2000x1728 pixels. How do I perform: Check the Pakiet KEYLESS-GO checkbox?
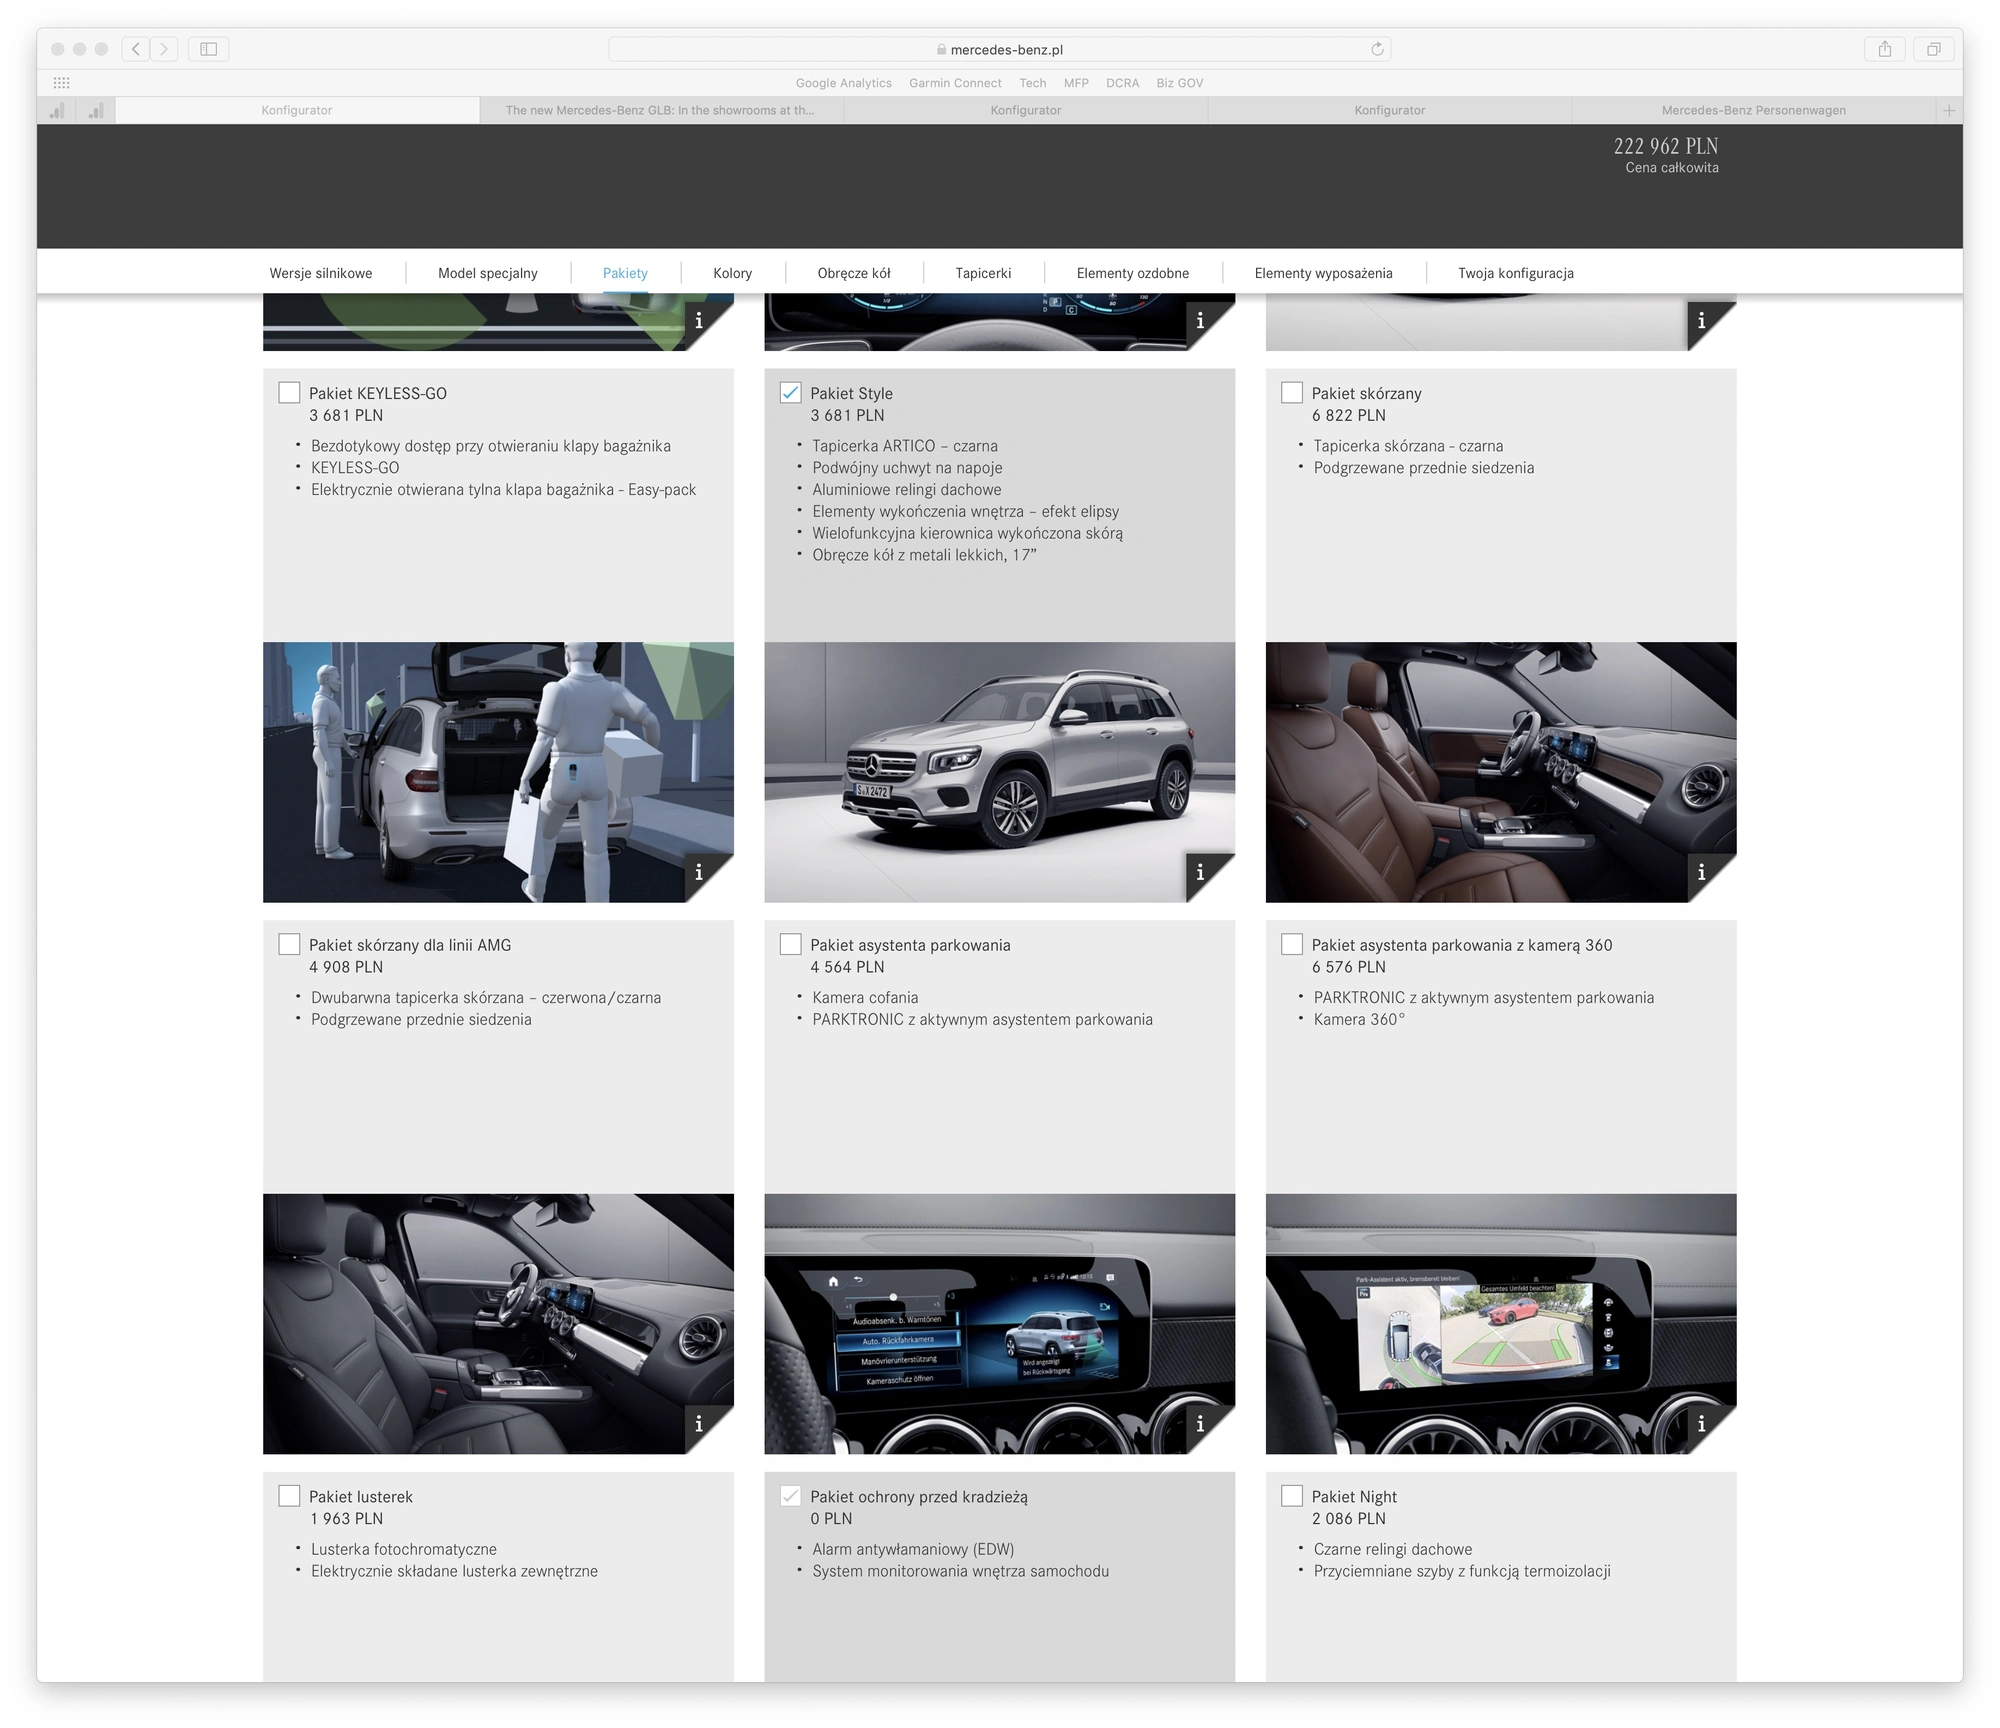pyautogui.click(x=289, y=392)
